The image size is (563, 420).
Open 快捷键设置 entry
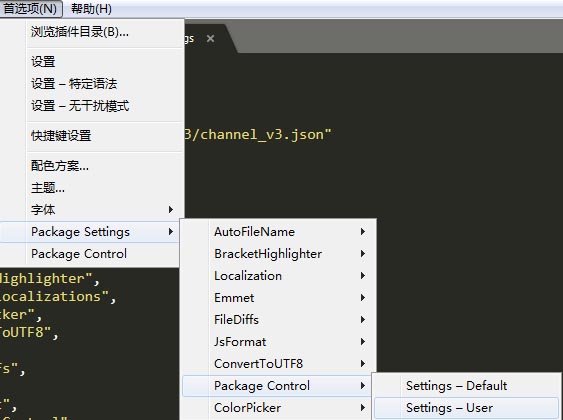[92, 136]
